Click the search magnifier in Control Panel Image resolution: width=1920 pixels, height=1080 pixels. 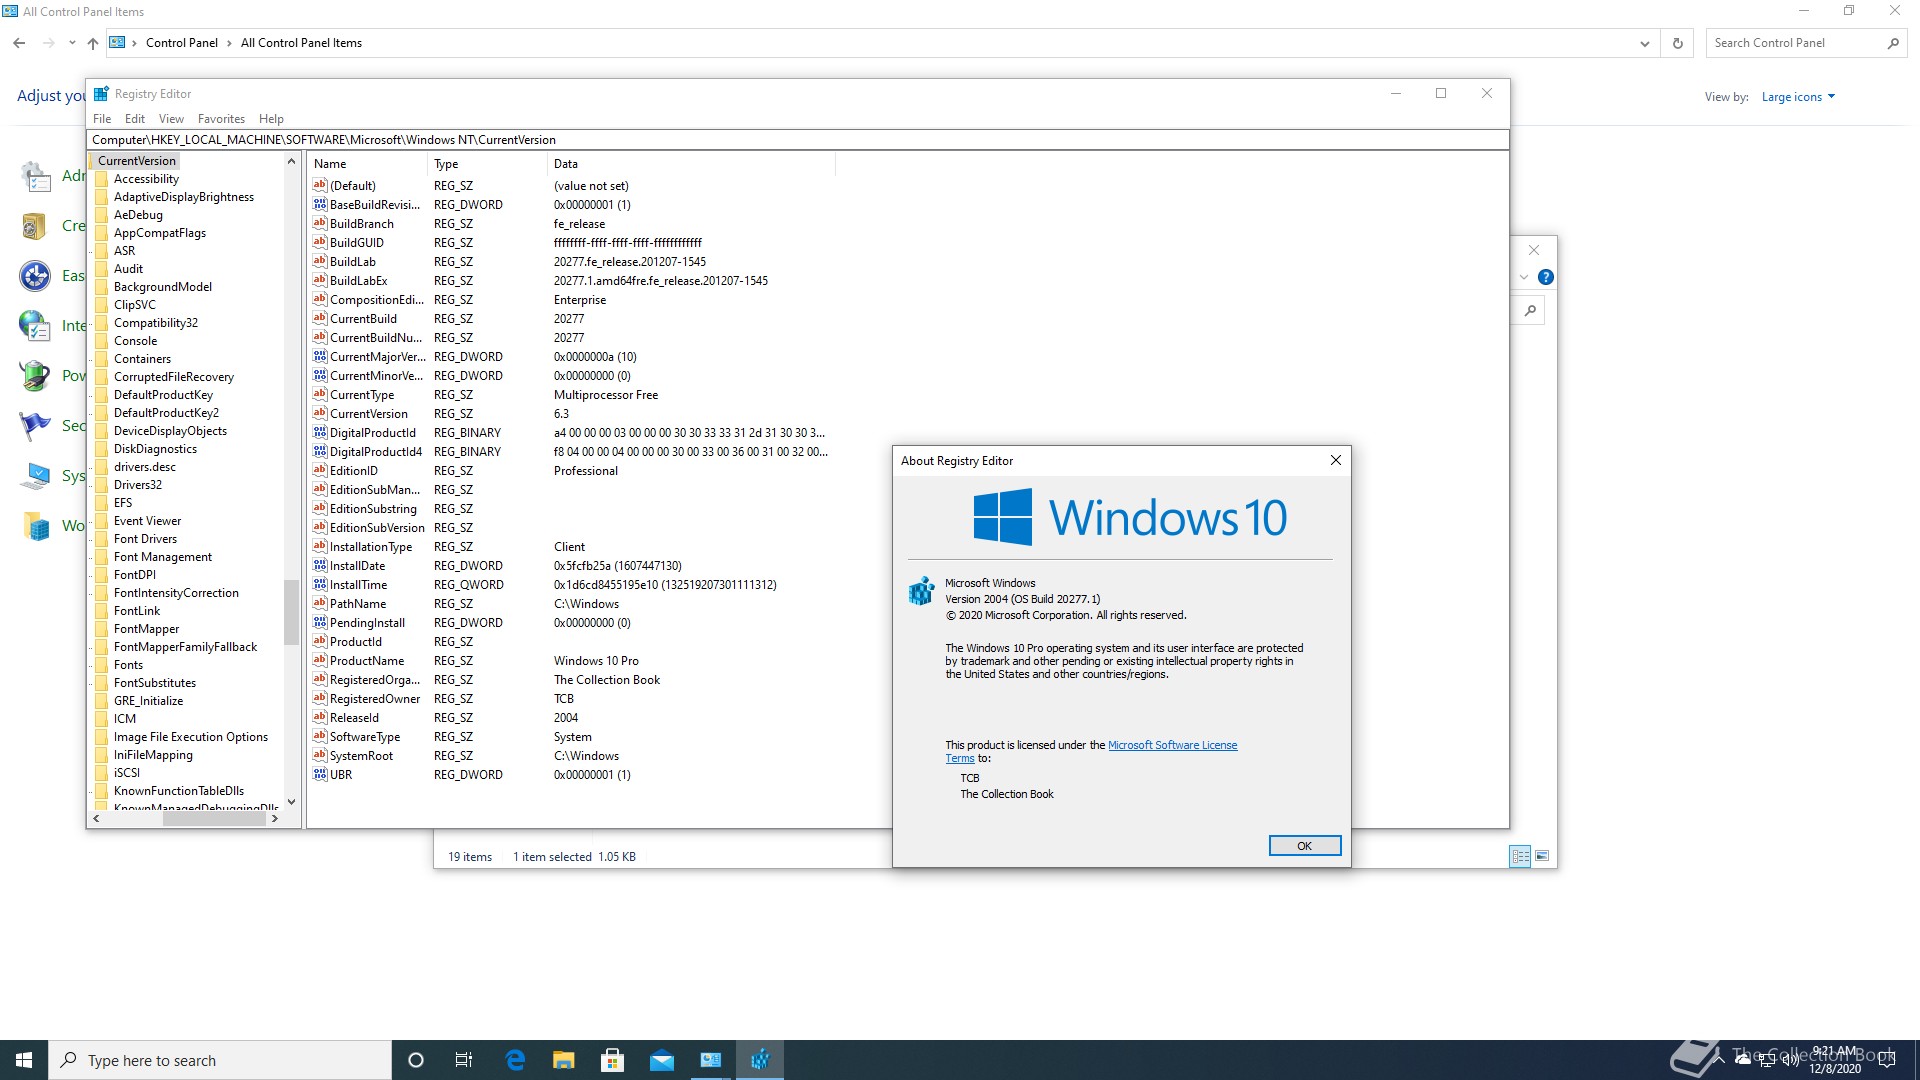point(1893,43)
